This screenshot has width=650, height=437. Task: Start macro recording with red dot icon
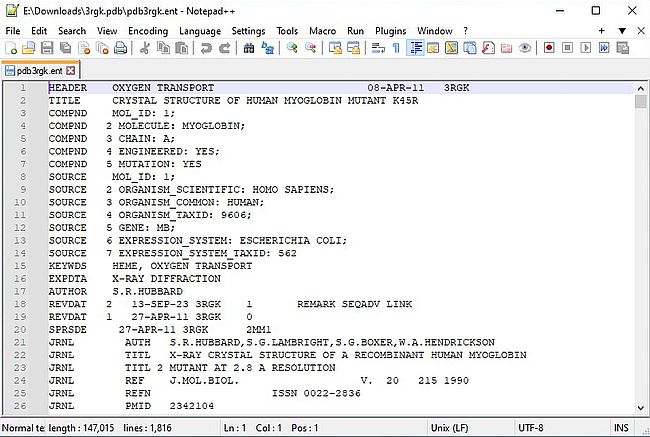tap(549, 48)
